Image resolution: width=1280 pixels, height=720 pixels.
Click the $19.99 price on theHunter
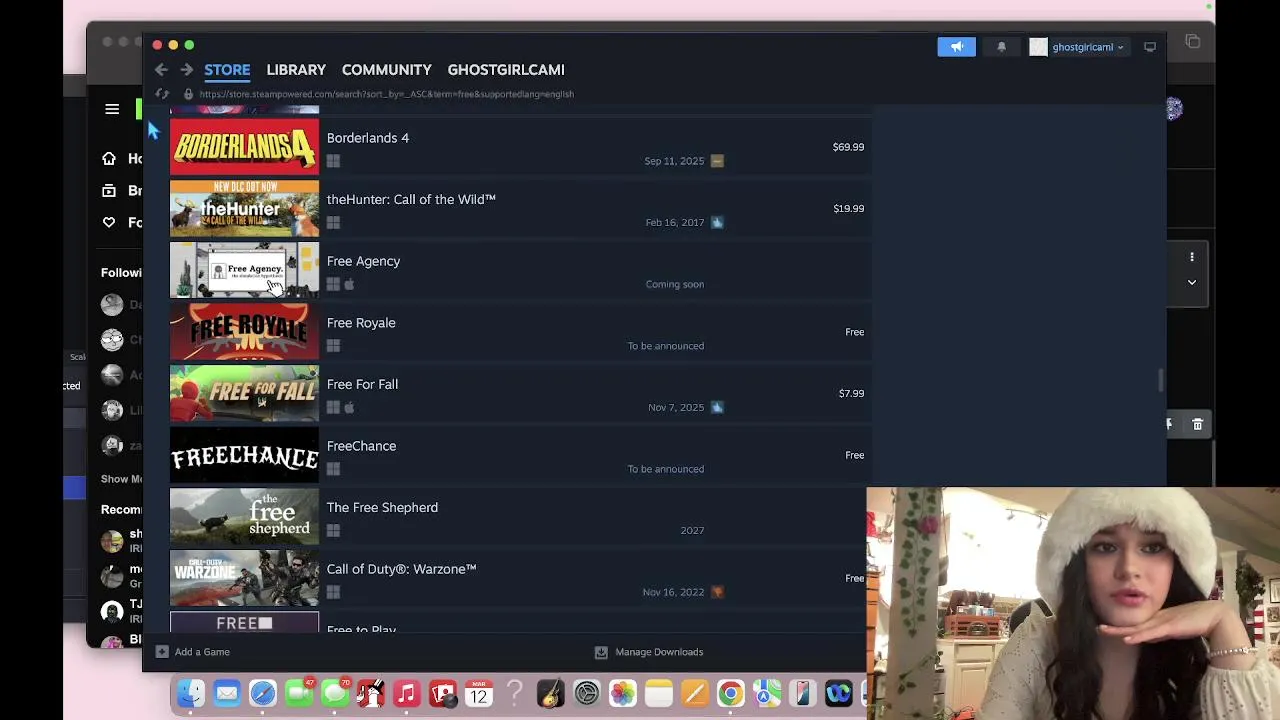(848, 209)
